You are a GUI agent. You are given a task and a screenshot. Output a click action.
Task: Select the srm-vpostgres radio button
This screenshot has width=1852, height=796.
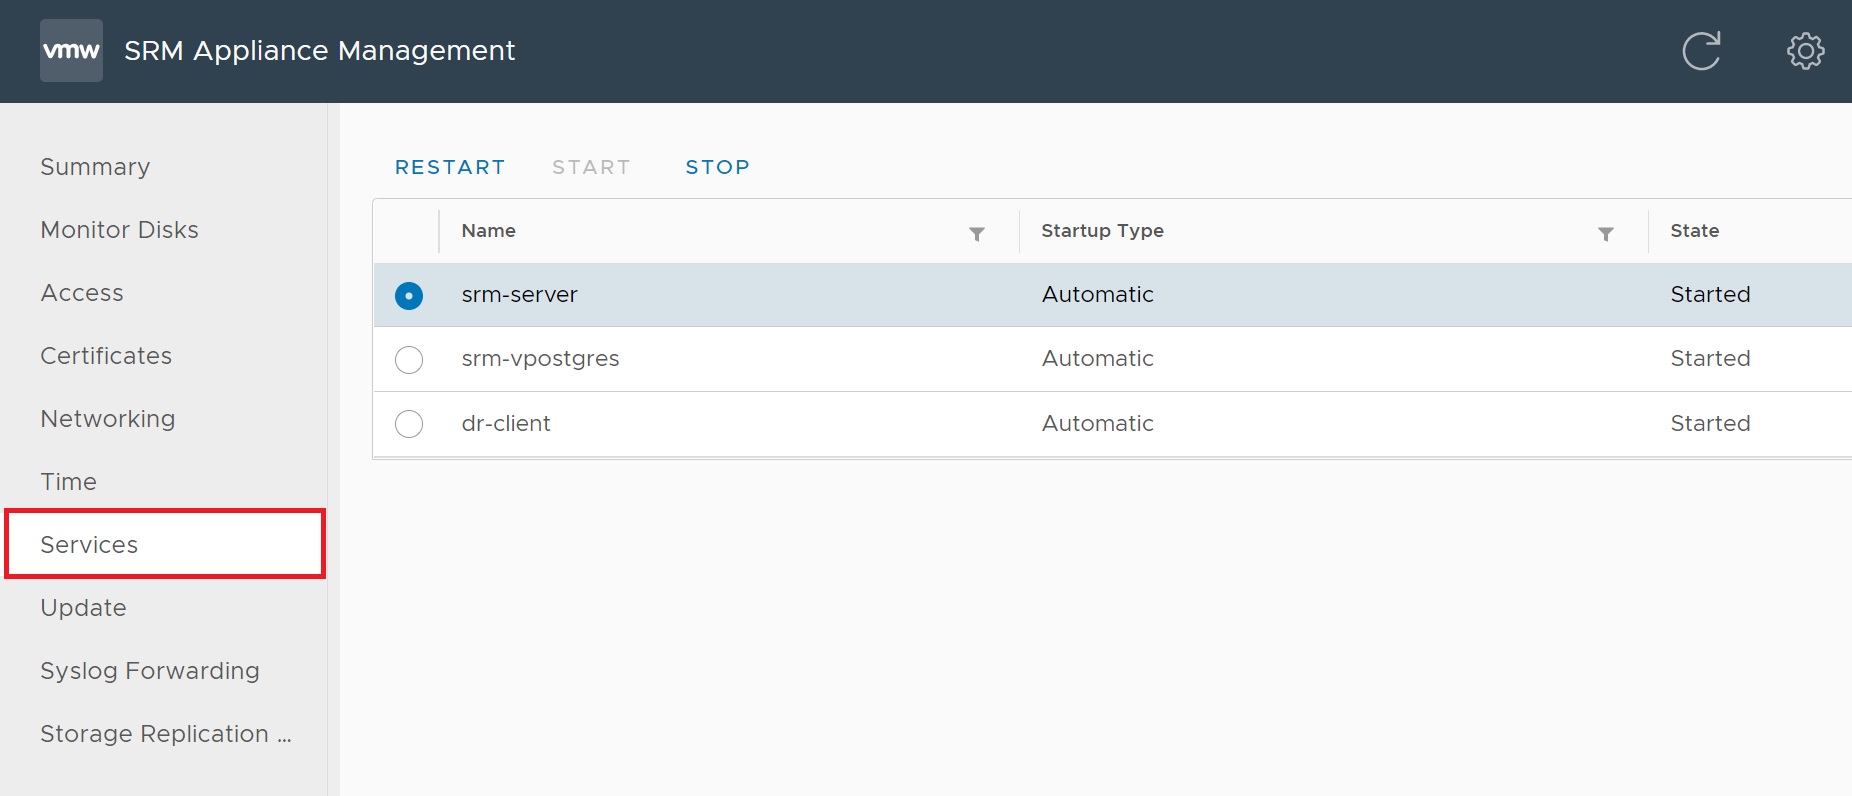coord(409,360)
